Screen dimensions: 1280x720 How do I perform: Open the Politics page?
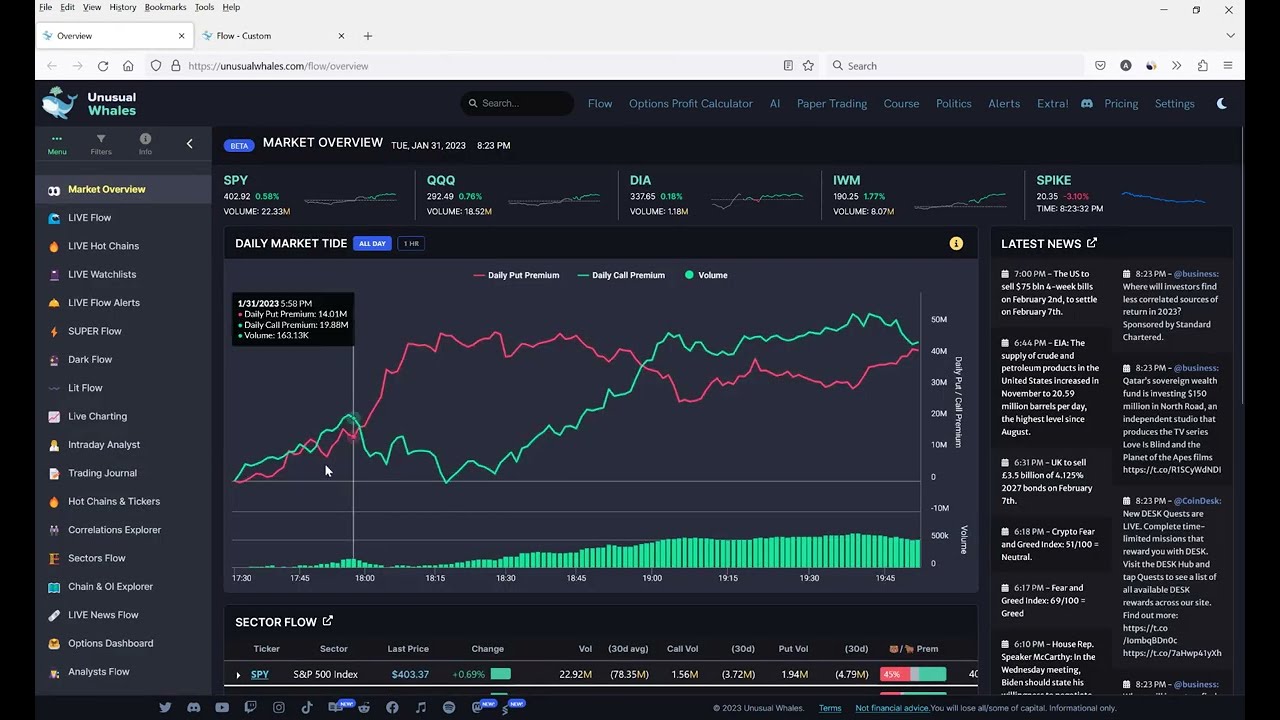click(x=954, y=103)
